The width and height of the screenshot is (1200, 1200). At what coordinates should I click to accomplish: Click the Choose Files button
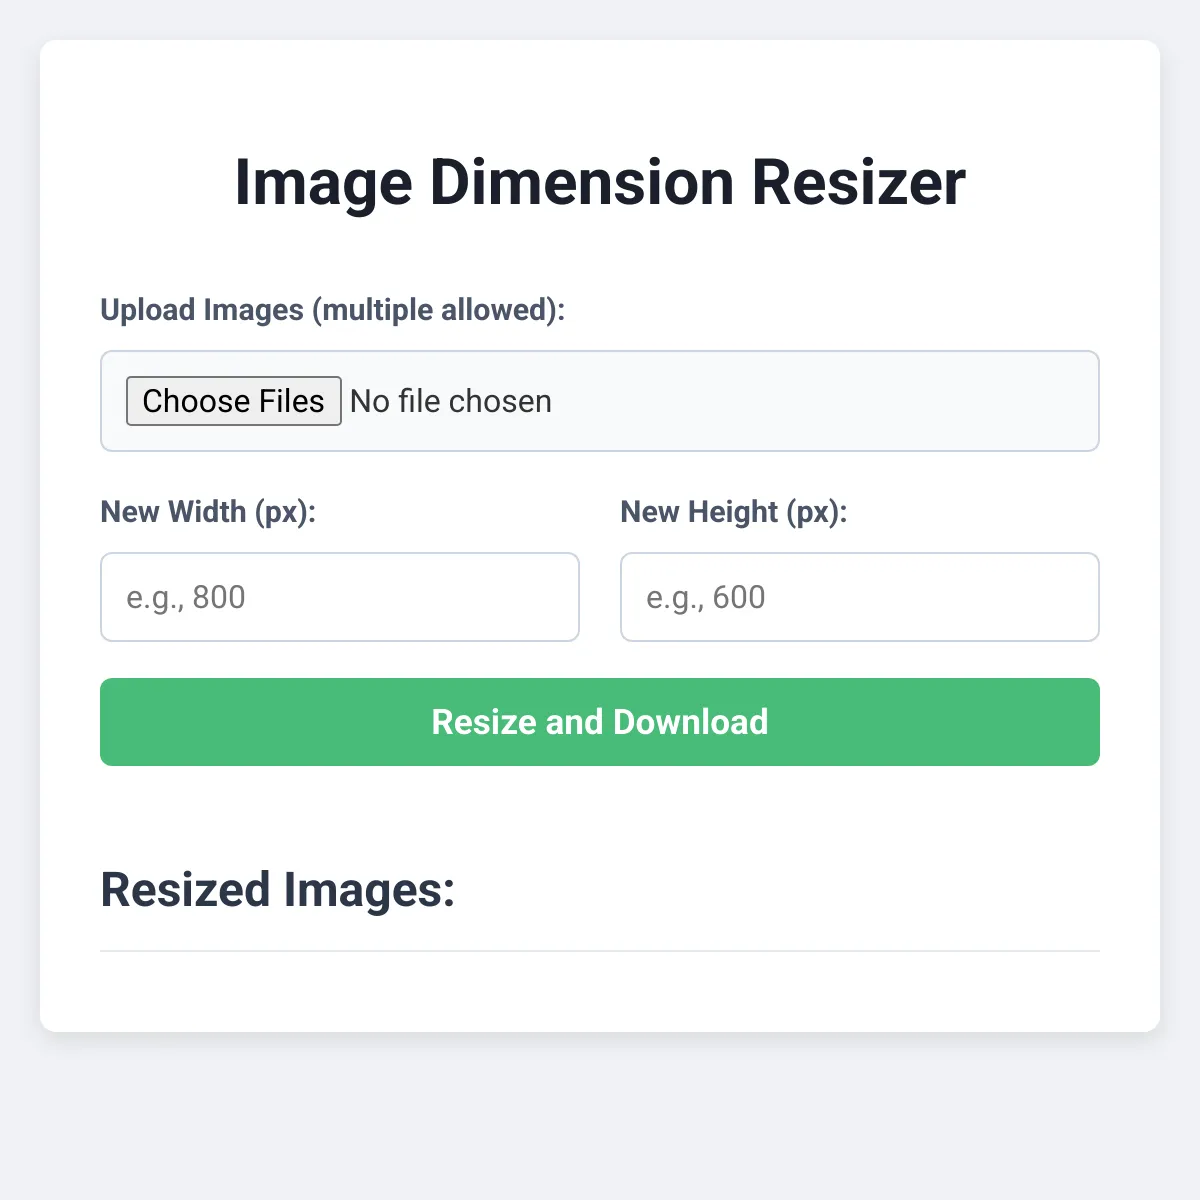233,401
